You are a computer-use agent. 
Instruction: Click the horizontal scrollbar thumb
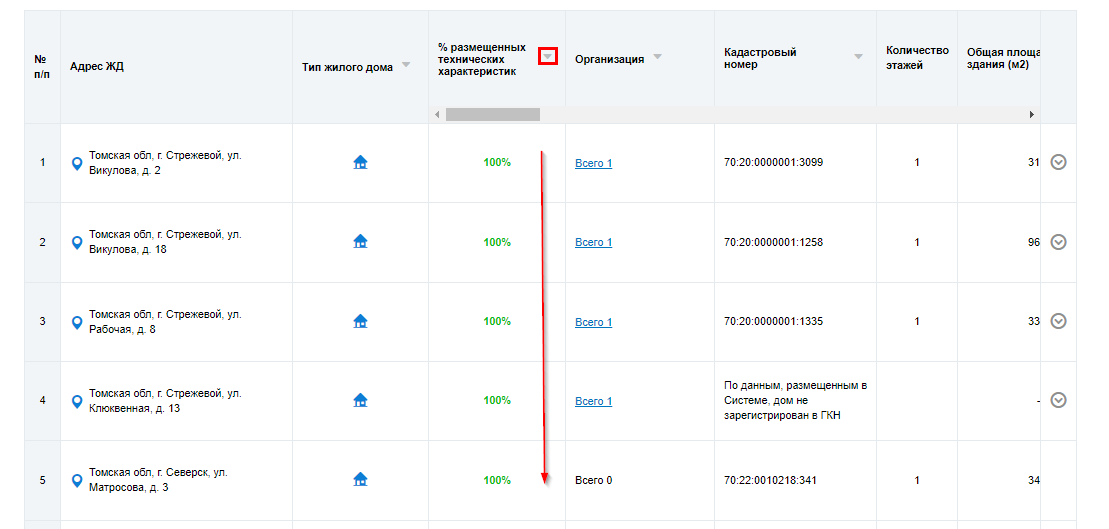click(492, 115)
